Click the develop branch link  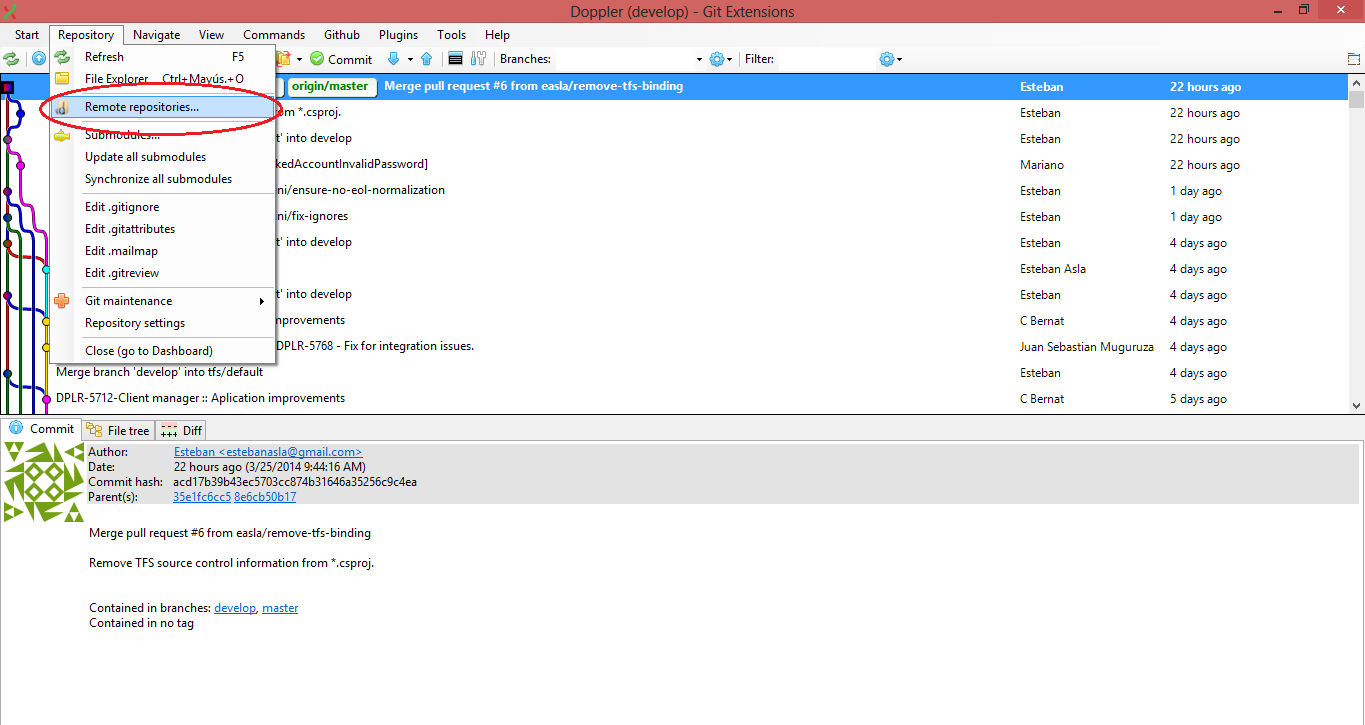pyautogui.click(x=235, y=608)
